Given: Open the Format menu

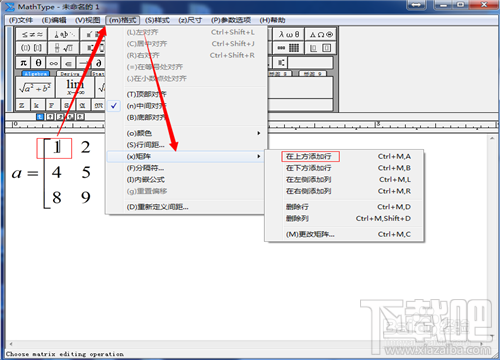Looking at the screenshot, I should tap(123, 20).
